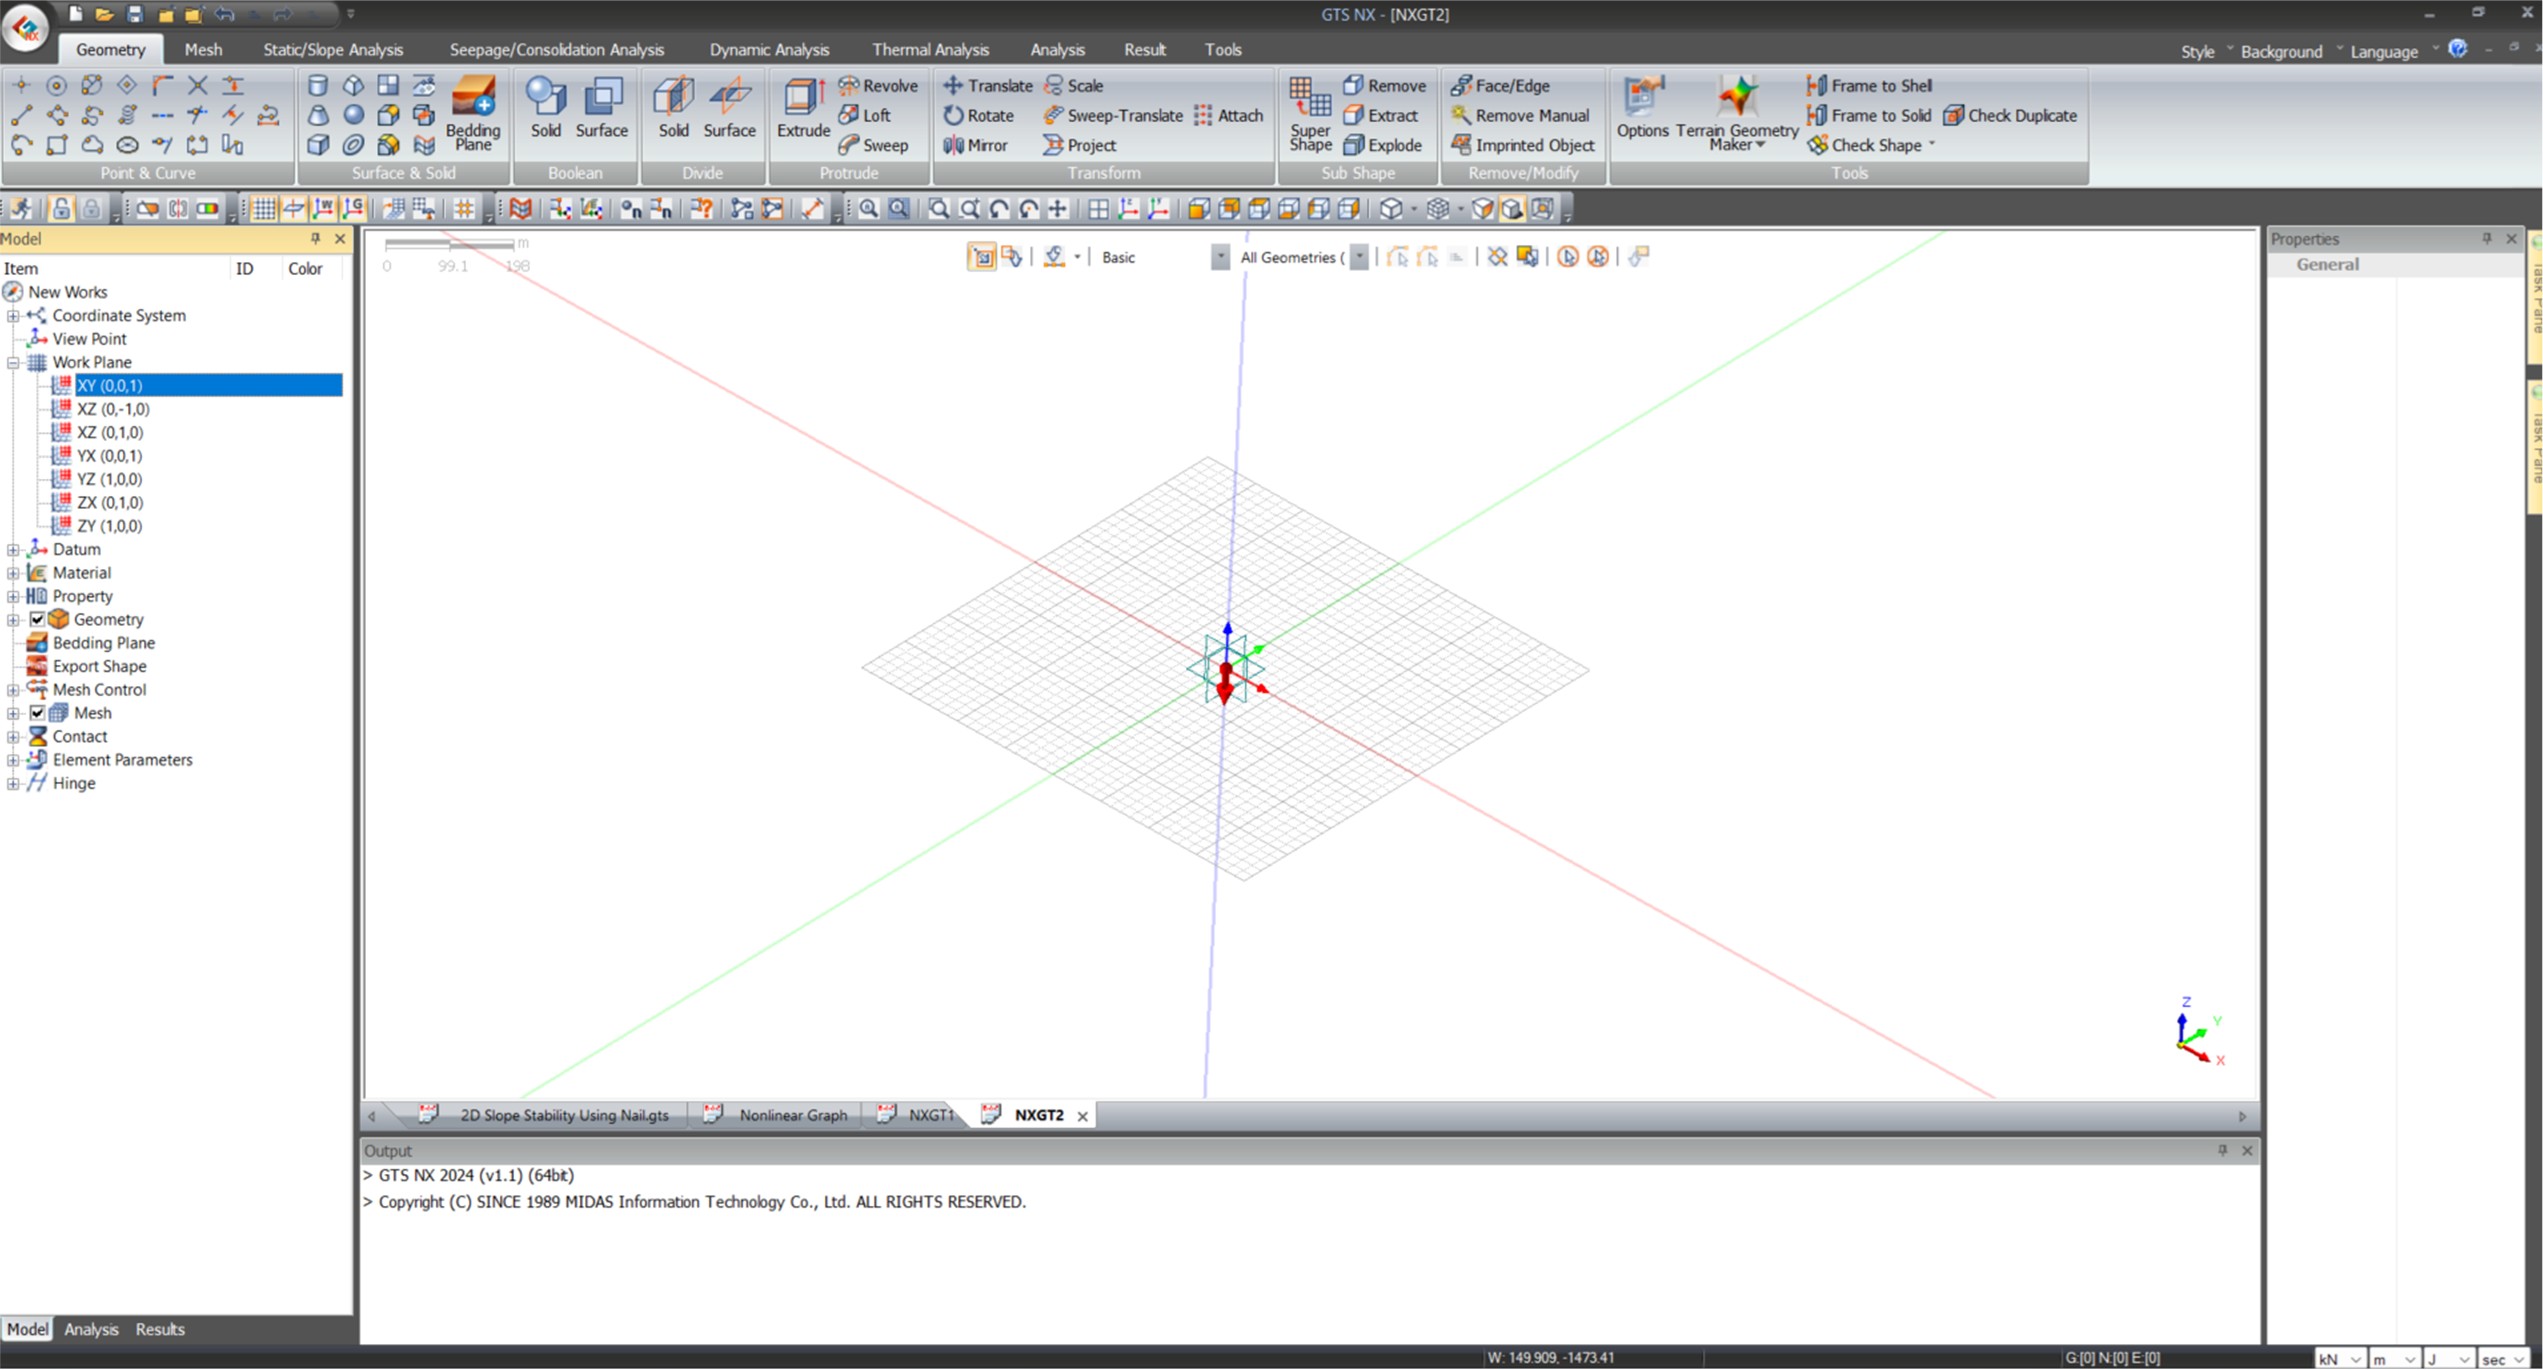The height and width of the screenshot is (1370, 2543).
Task: Expand the Material tree node
Action: pyautogui.click(x=13, y=573)
